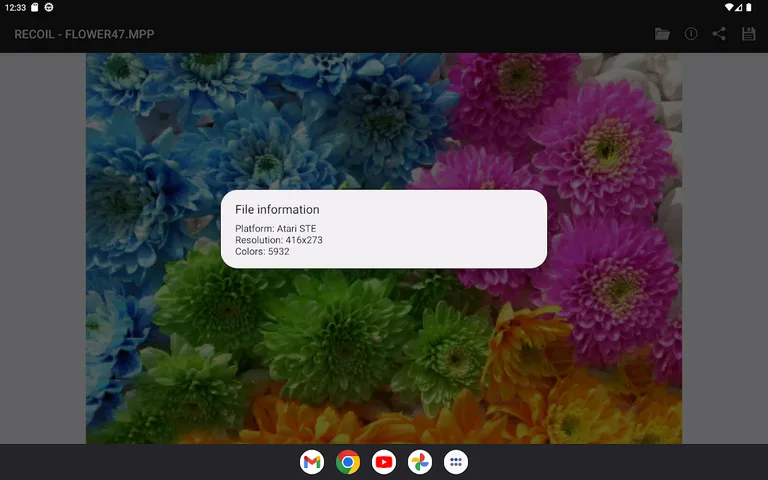Screen dimensions: 768x480
Task: Tap the battery icon in status bar
Action: point(748,7)
